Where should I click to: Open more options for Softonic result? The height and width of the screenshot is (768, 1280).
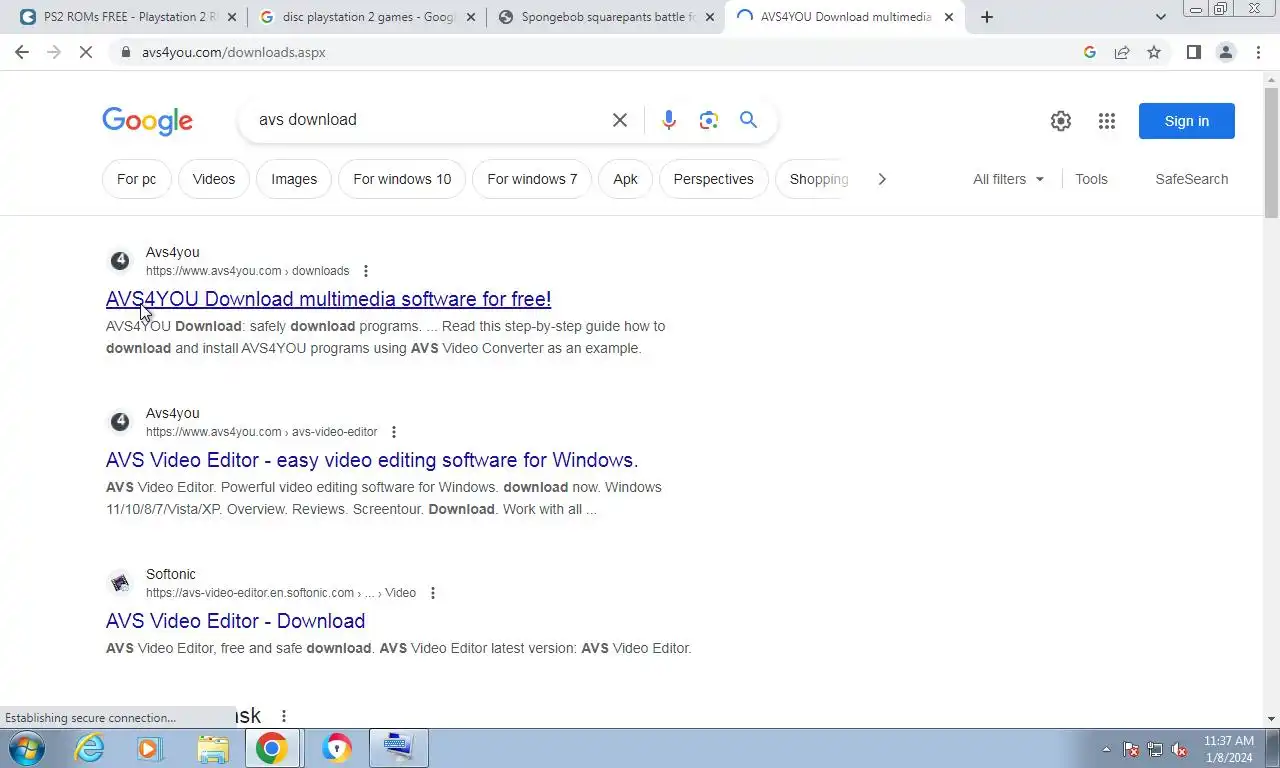(x=433, y=593)
